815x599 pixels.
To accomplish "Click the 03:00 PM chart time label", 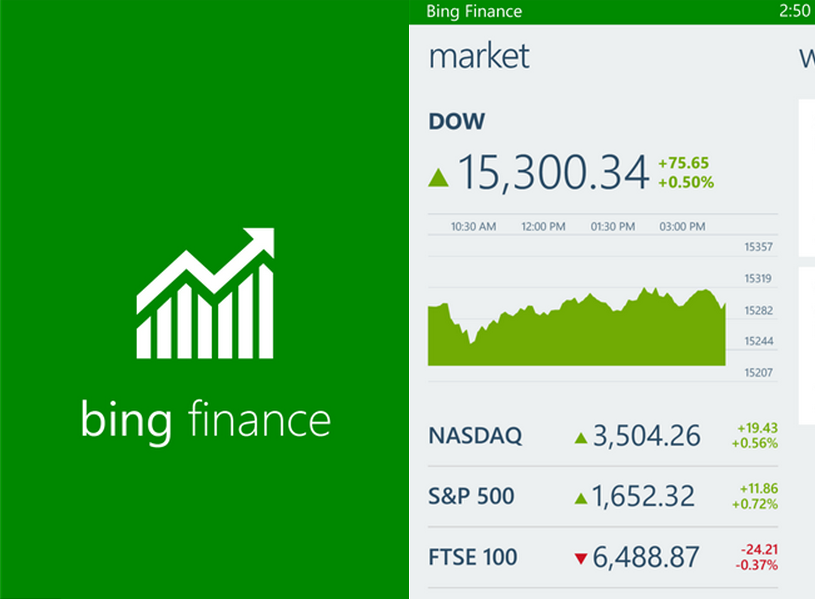I will tap(682, 227).
